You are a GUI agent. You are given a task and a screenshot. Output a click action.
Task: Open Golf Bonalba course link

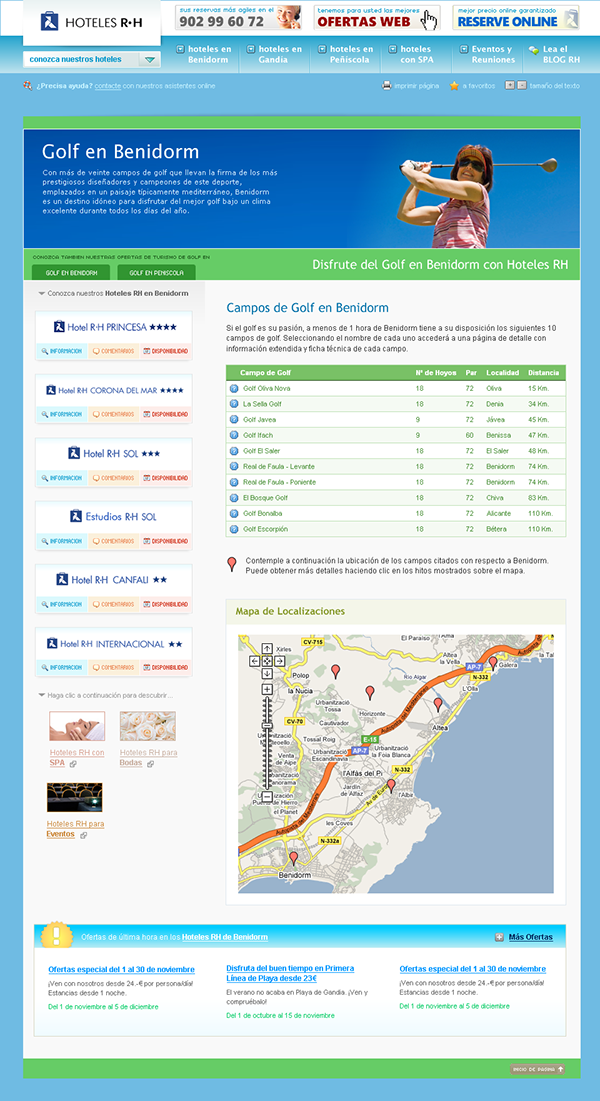[x=262, y=513]
